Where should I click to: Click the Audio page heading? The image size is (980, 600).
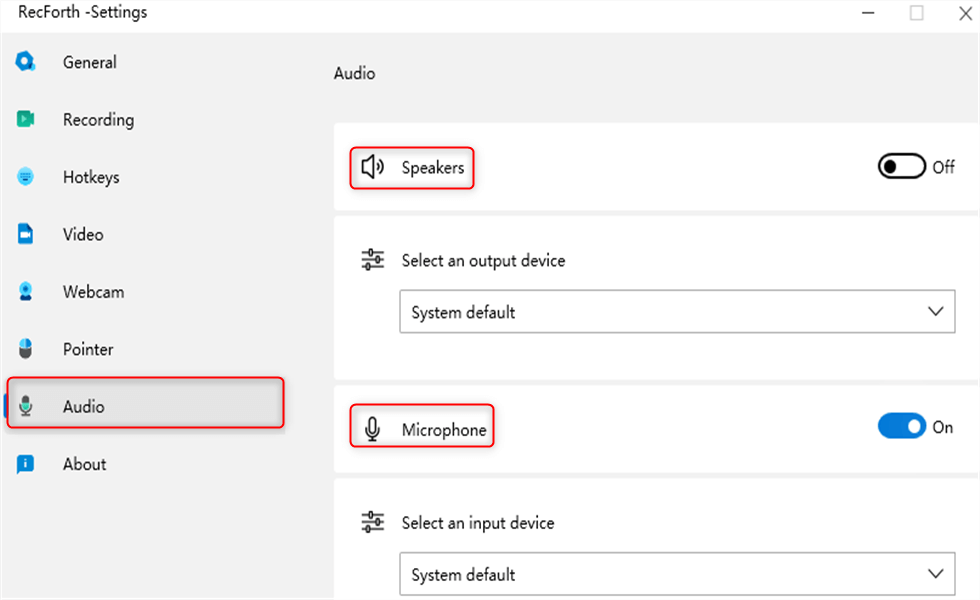point(354,73)
